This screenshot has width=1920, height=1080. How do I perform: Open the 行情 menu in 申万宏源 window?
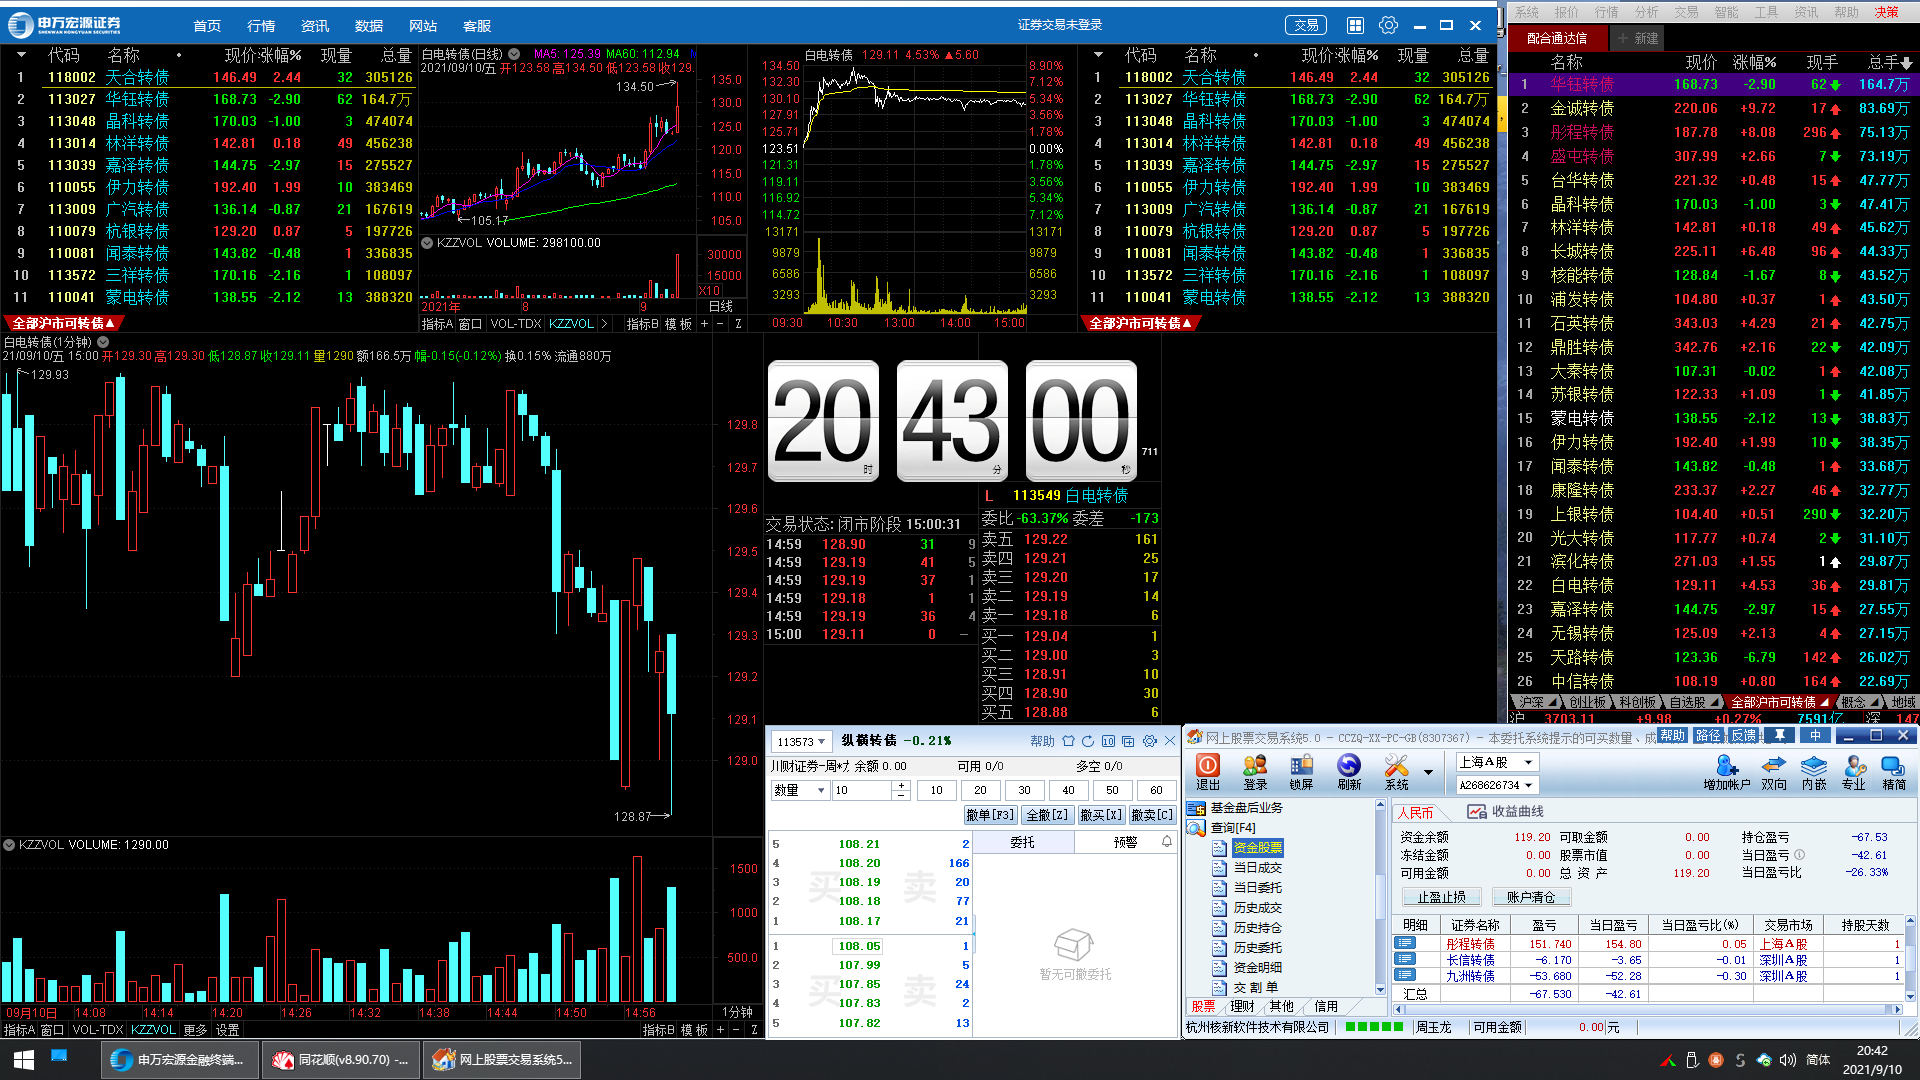click(x=261, y=26)
